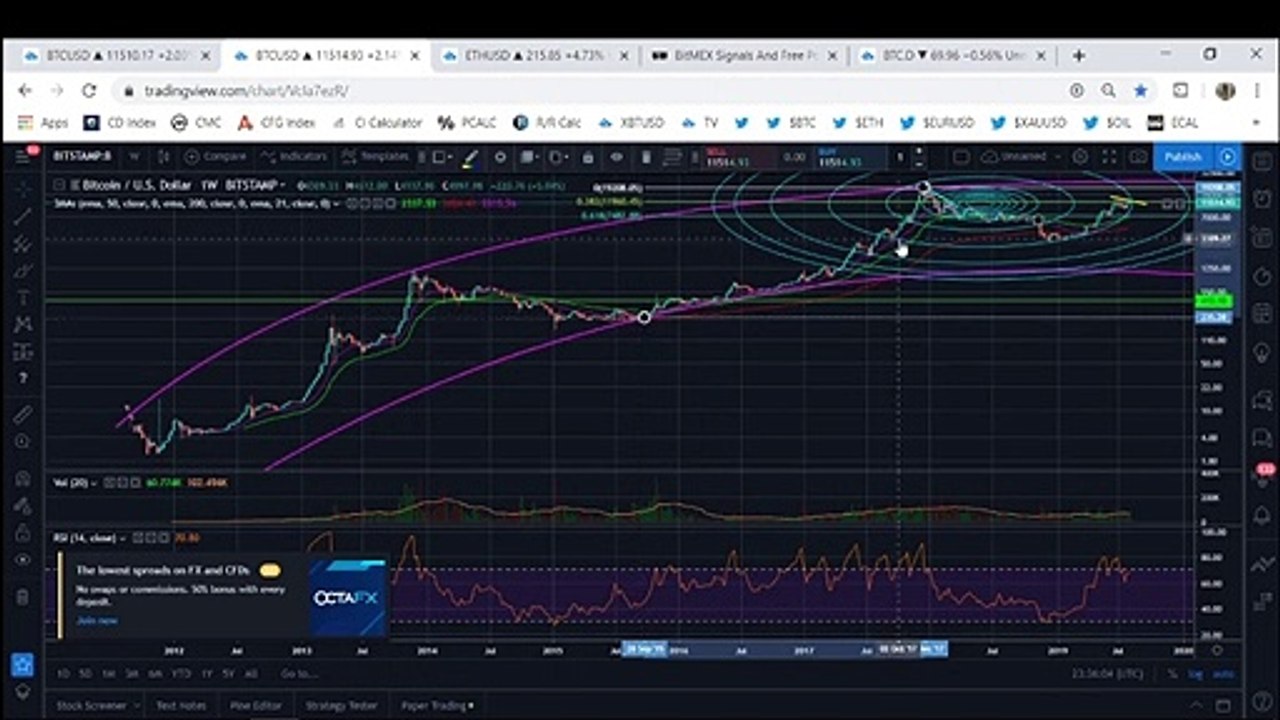Click the remove drawings trash icon in left toolbar
1280x720 pixels.
click(22, 597)
